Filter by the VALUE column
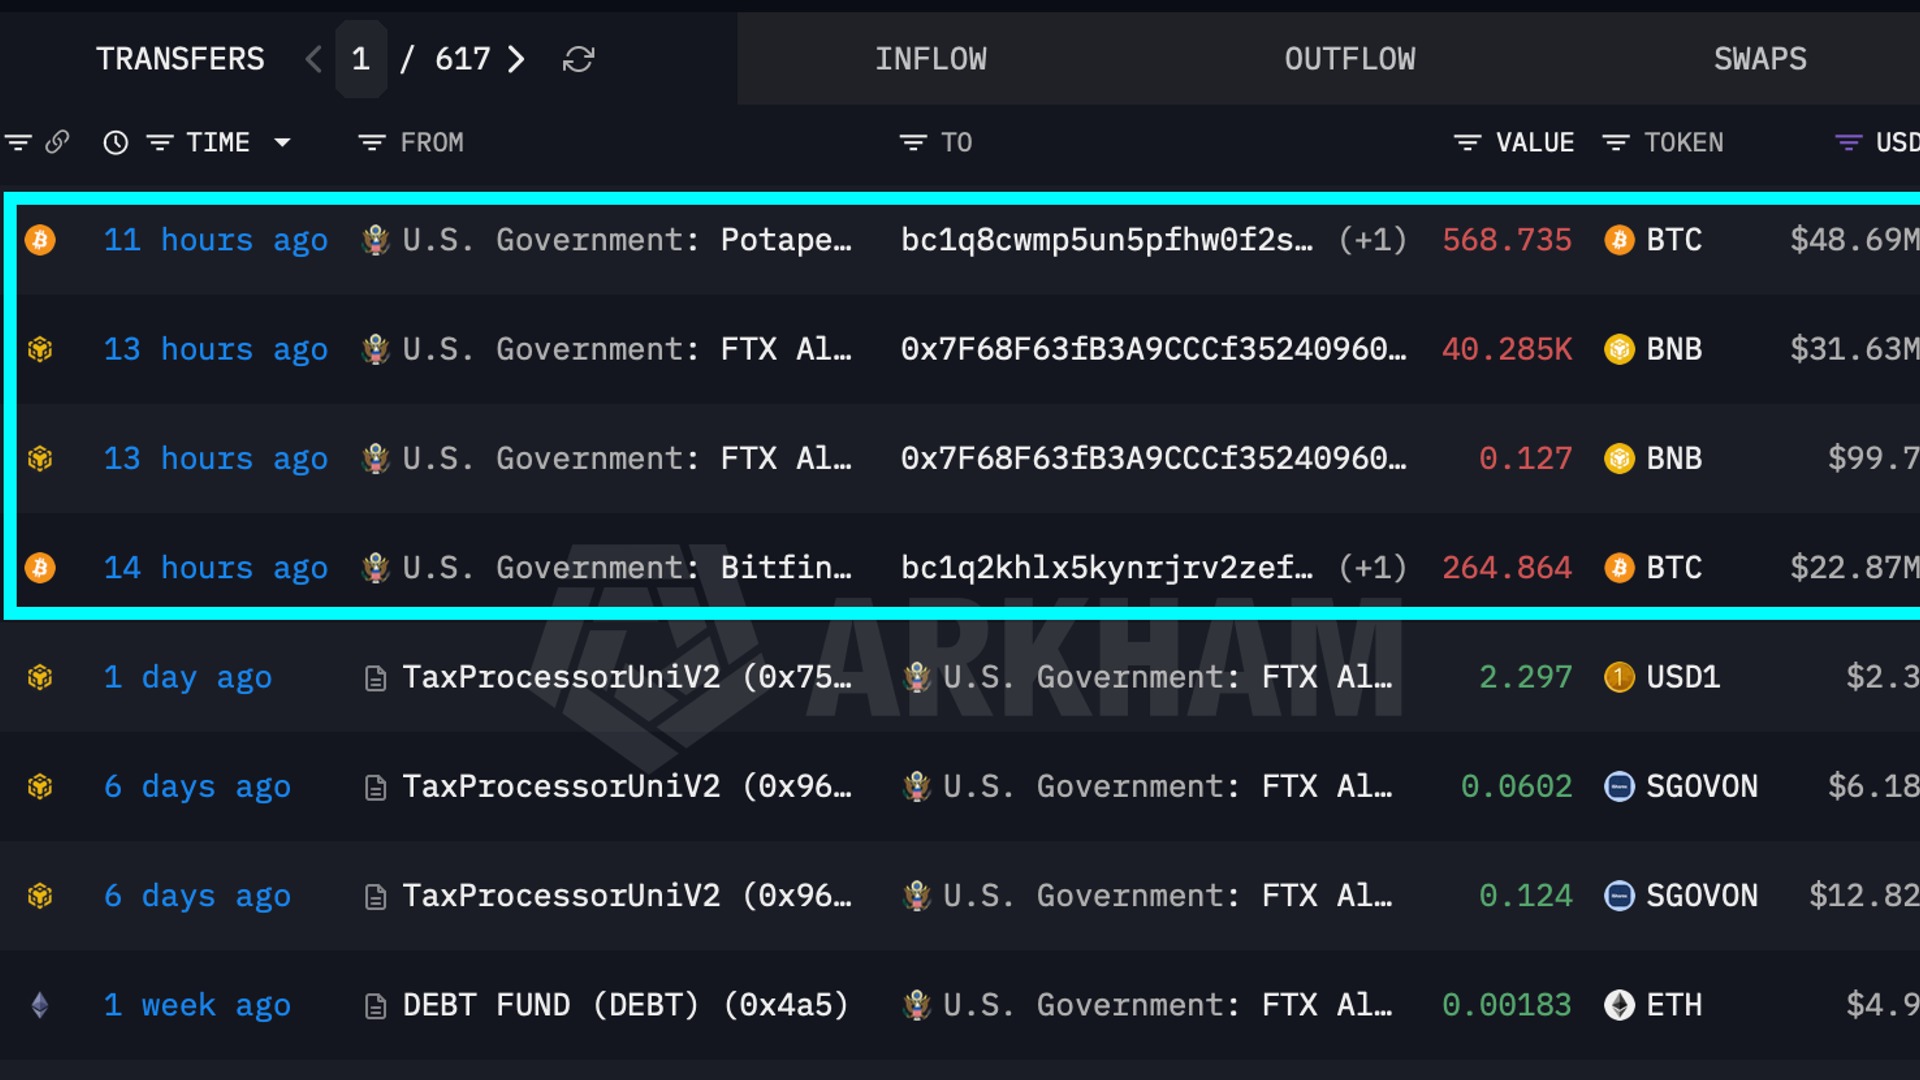Image resolution: width=1920 pixels, height=1080 pixels. click(1467, 143)
